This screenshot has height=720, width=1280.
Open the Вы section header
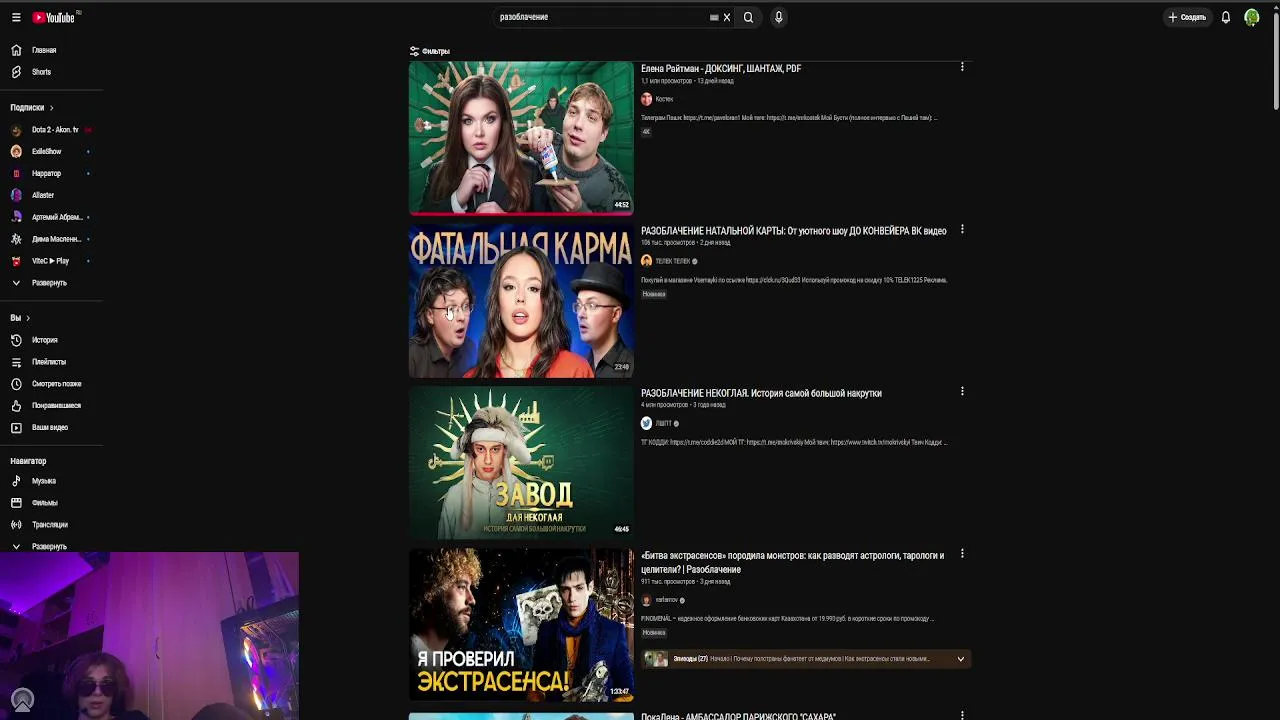tap(20, 318)
